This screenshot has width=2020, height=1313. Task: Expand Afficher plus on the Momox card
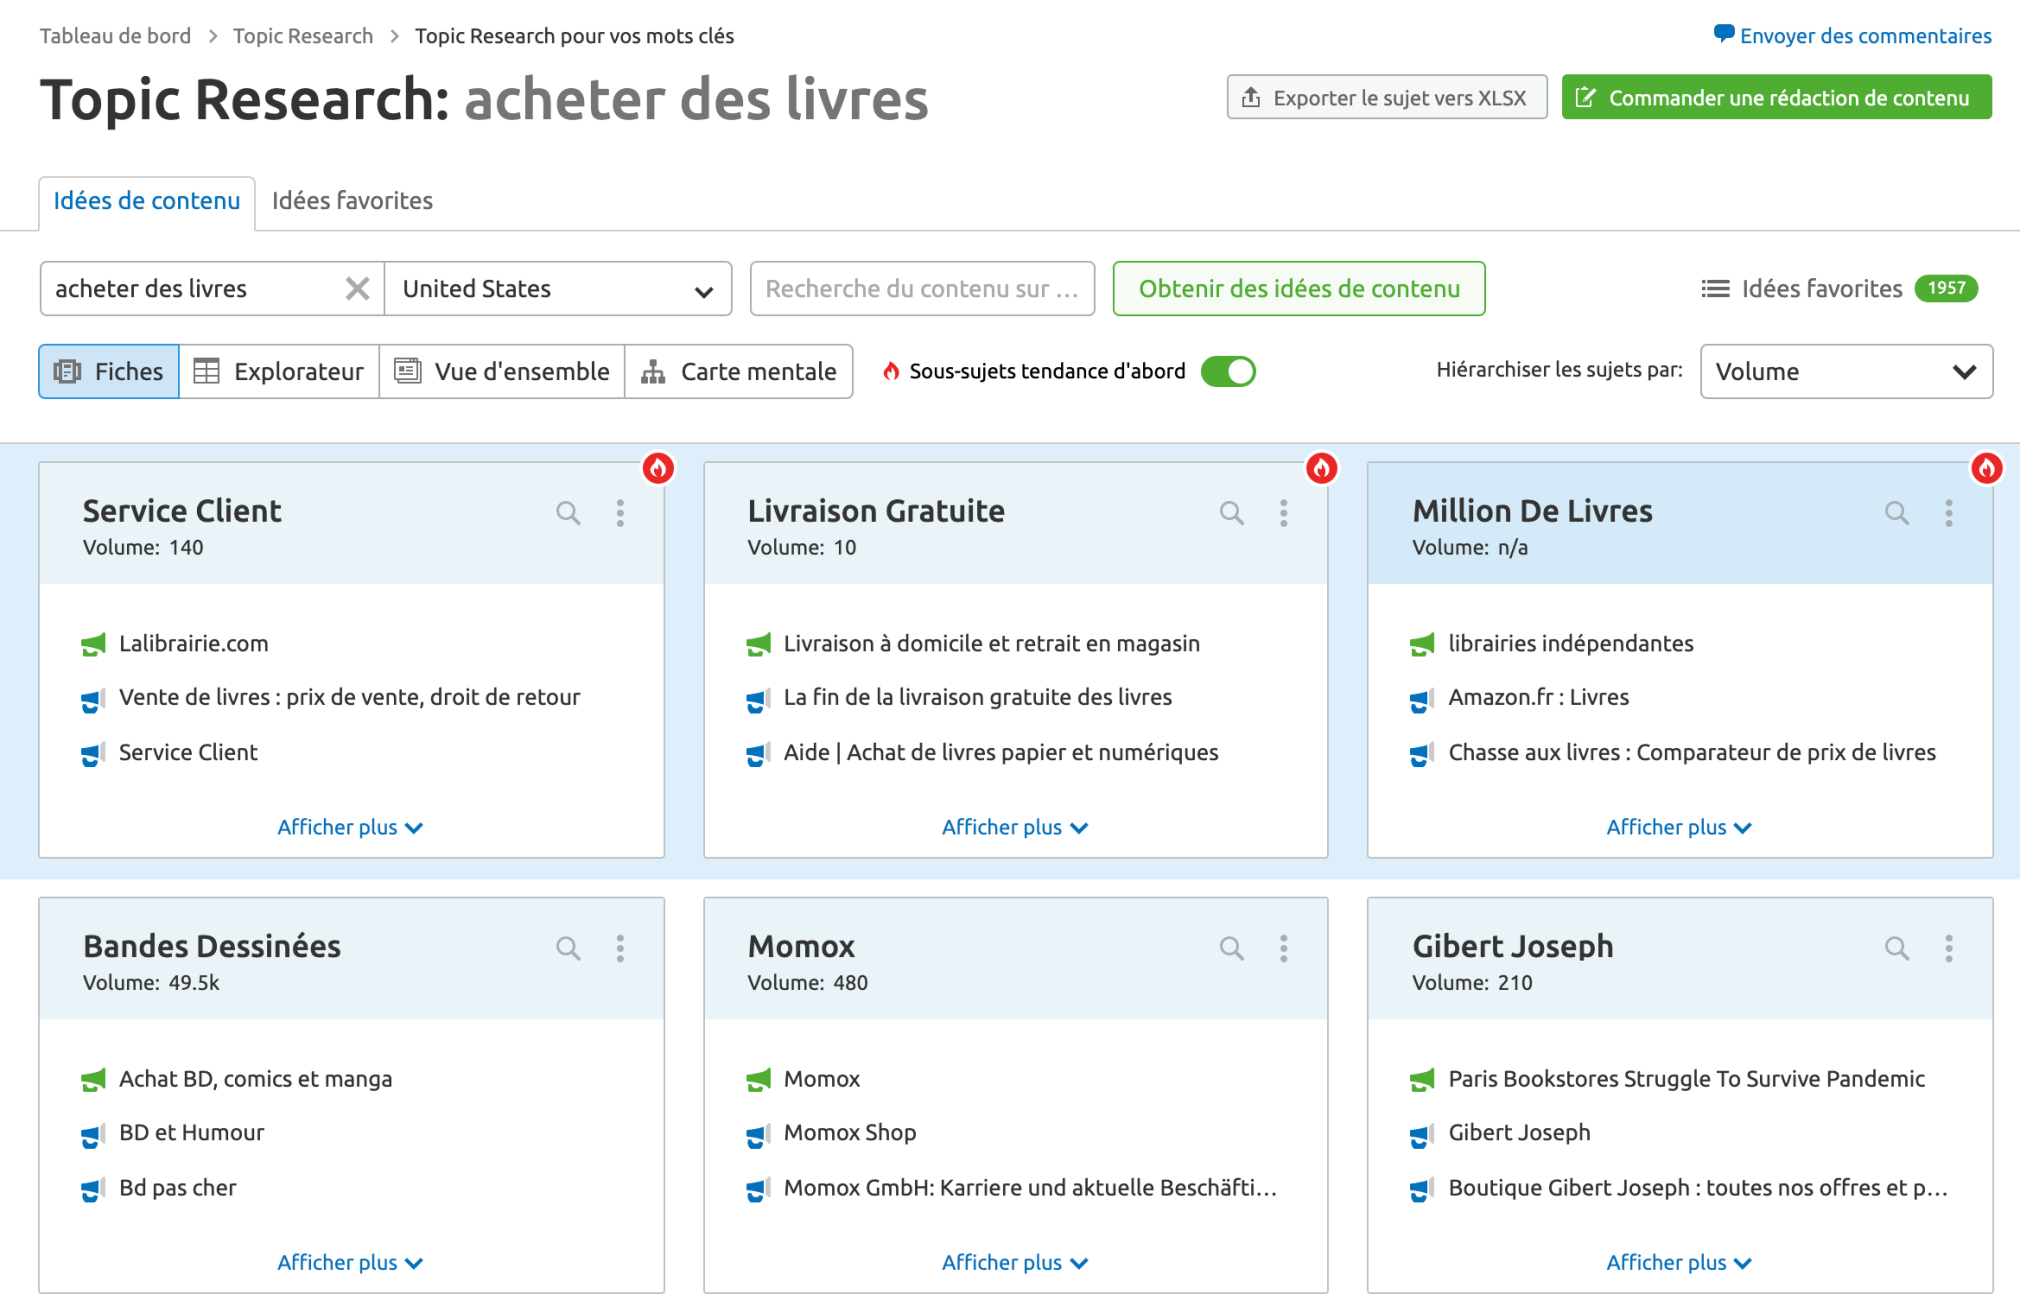pos(1014,1262)
